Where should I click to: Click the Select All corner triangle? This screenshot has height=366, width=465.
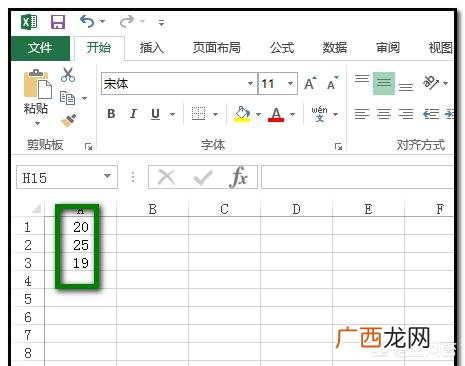point(37,209)
